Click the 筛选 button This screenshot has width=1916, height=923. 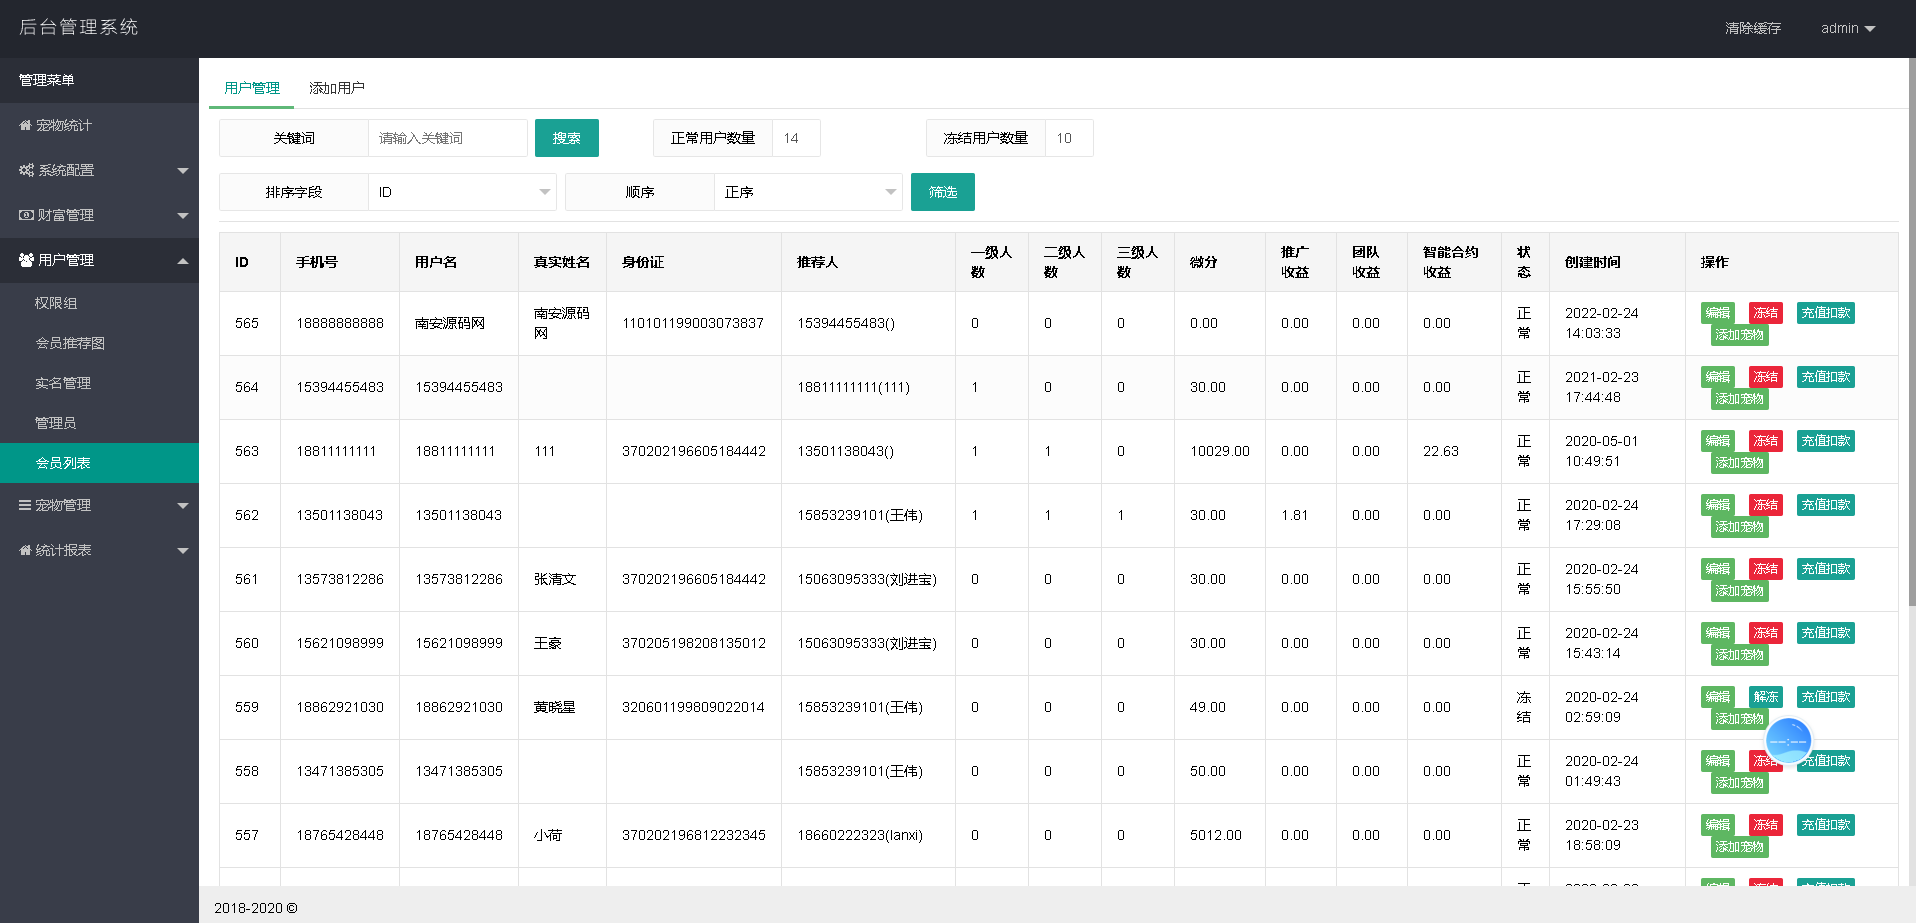pyautogui.click(x=943, y=192)
